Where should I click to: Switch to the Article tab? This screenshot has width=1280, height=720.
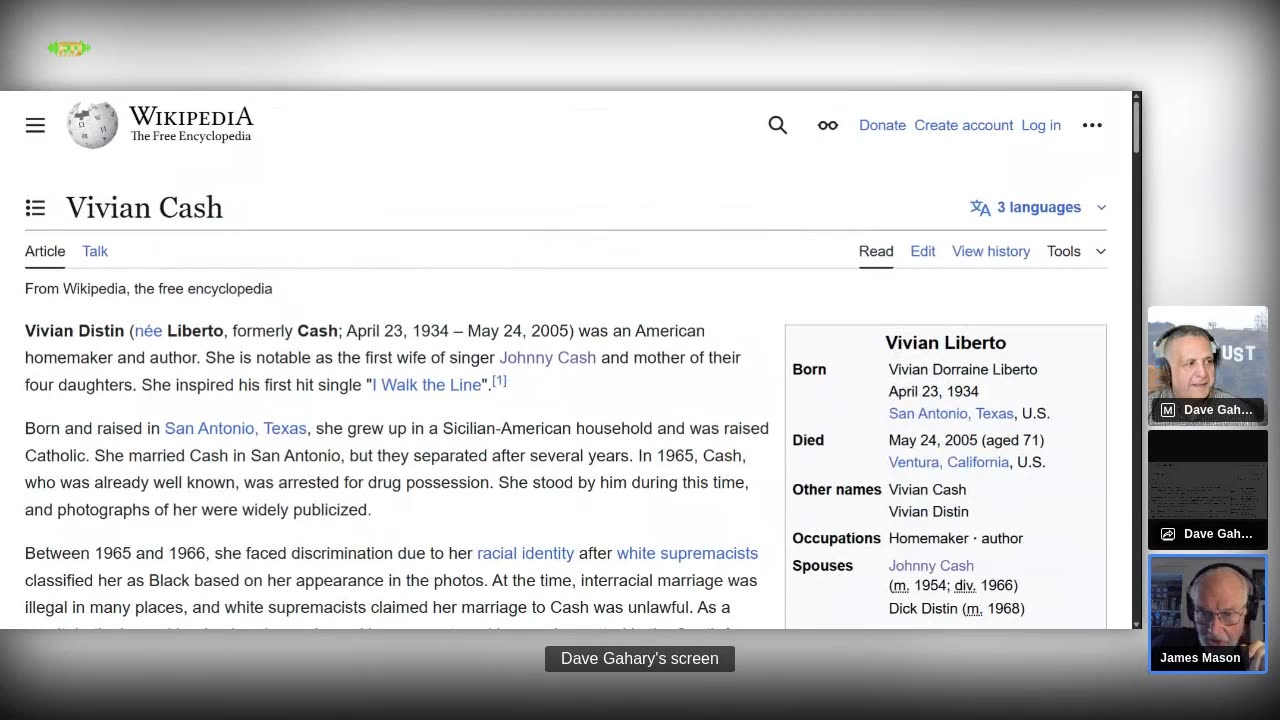[x=45, y=251]
